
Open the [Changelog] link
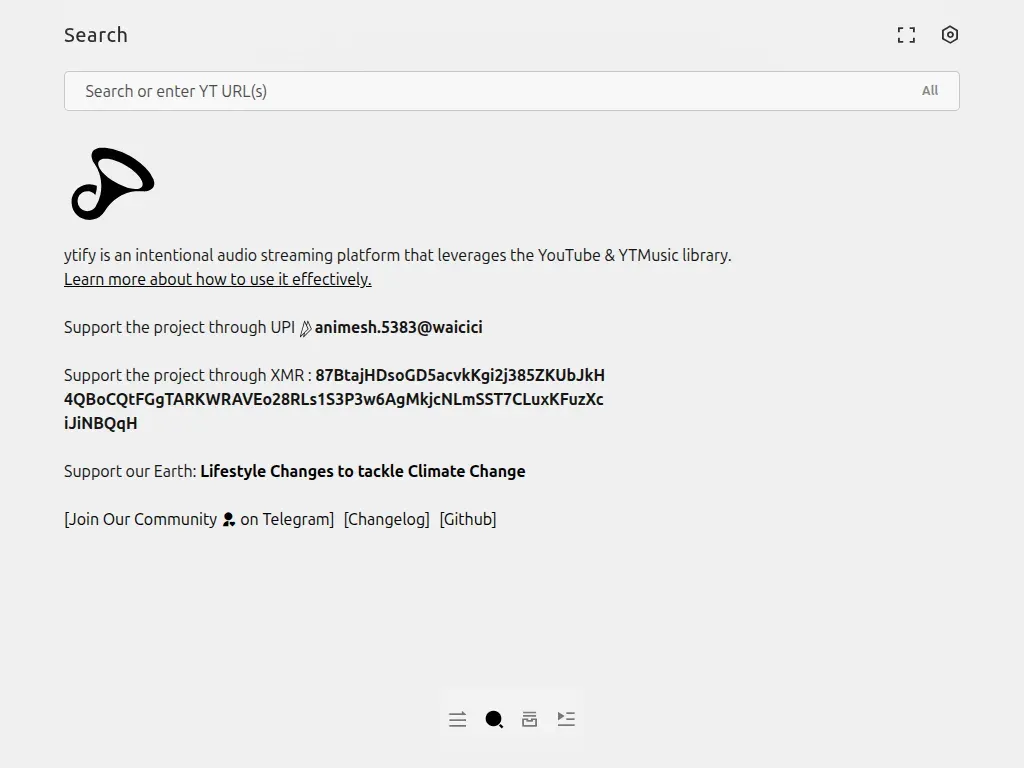pyautogui.click(x=387, y=519)
